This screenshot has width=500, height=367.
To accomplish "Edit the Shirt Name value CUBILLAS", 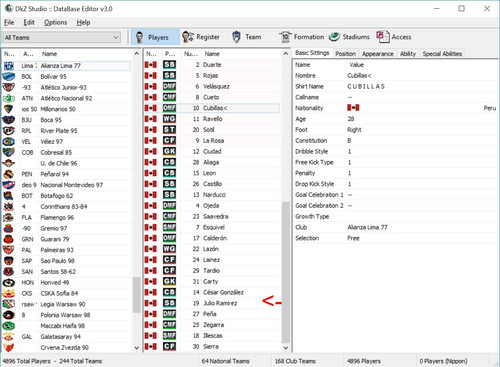I will pos(366,86).
